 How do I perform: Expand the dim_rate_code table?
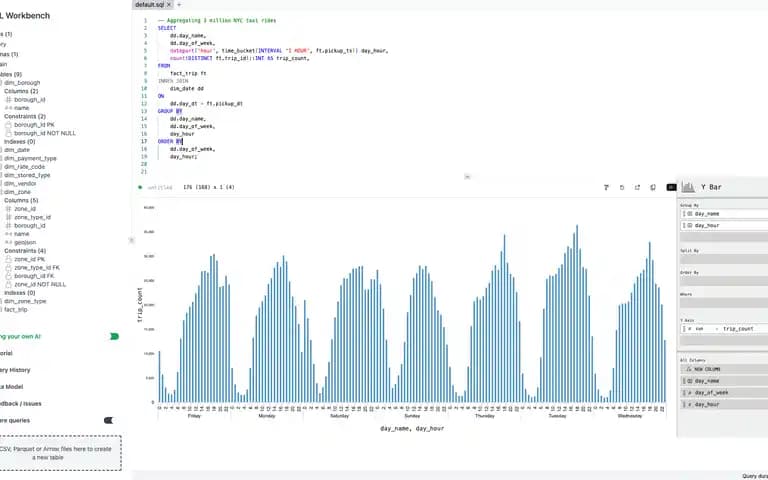click(24, 167)
